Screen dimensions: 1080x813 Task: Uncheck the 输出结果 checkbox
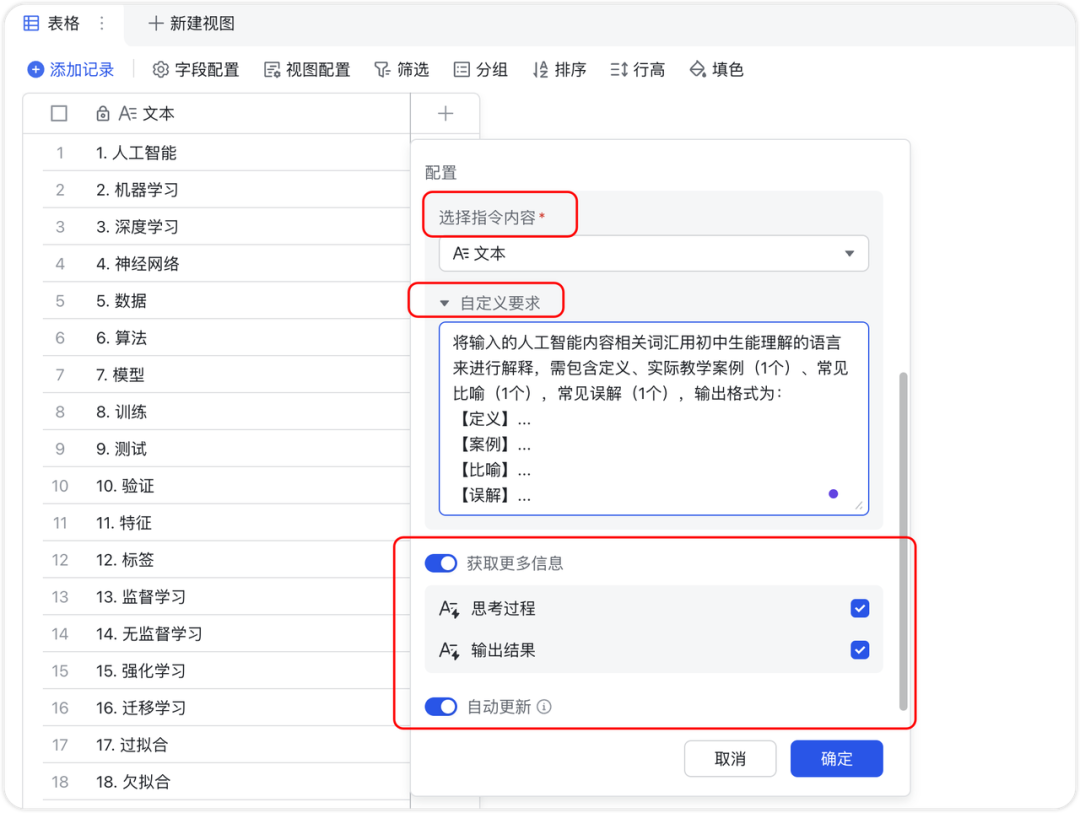[x=860, y=650]
